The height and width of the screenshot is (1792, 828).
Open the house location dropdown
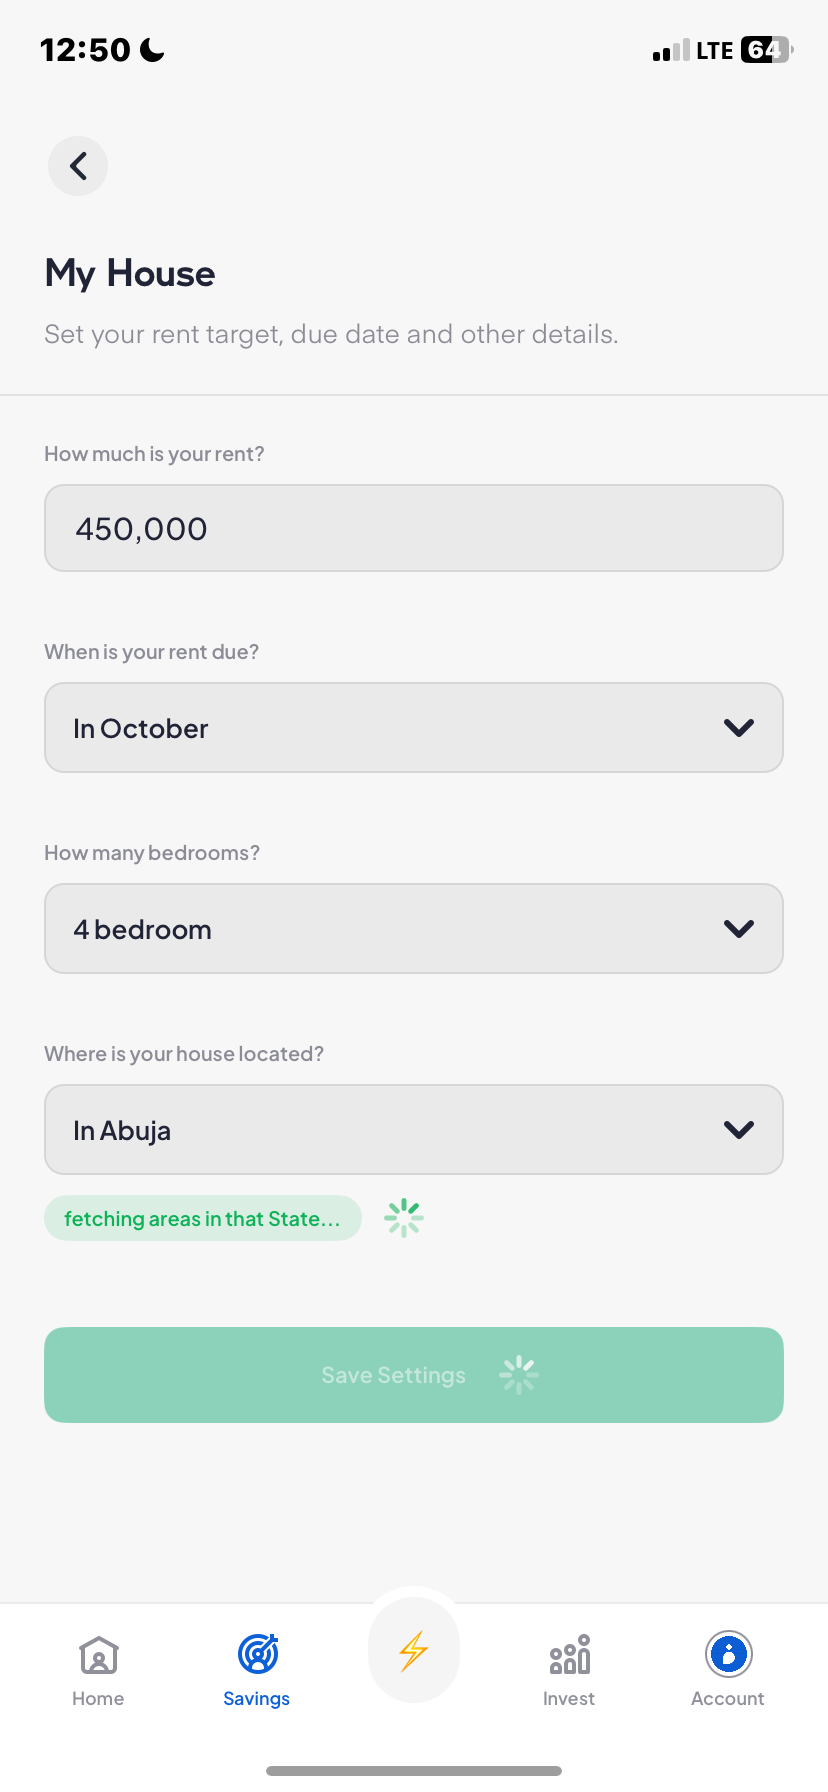(413, 1130)
